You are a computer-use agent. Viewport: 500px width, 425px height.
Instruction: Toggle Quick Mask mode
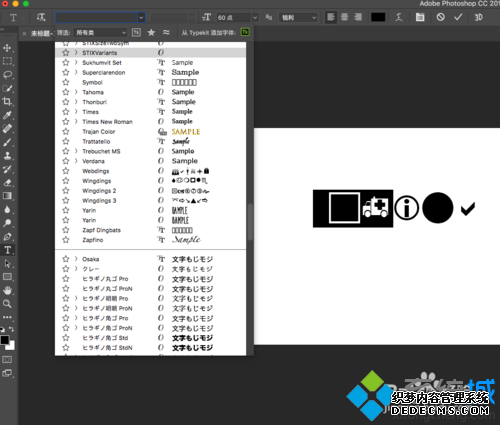pos(7,359)
